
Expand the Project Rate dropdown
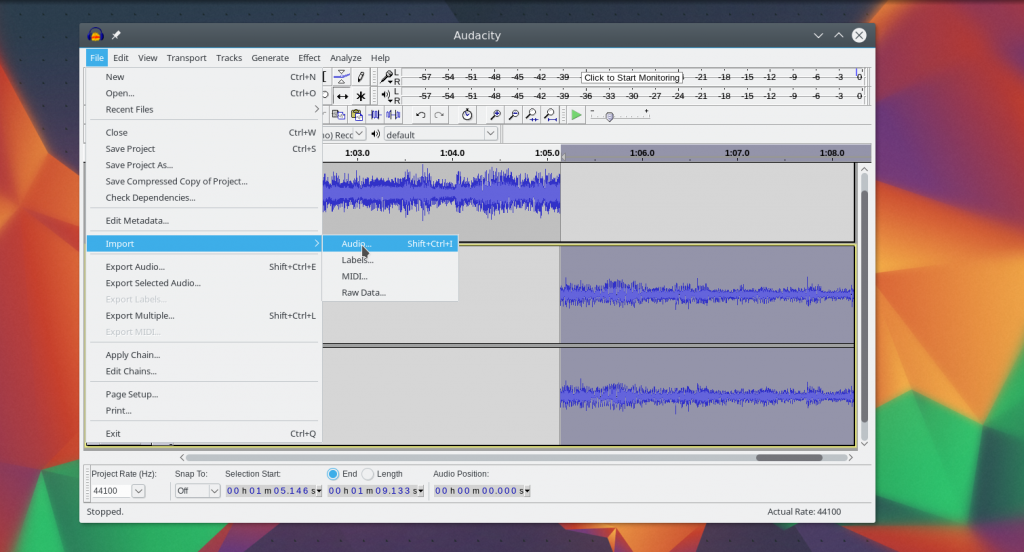point(138,491)
